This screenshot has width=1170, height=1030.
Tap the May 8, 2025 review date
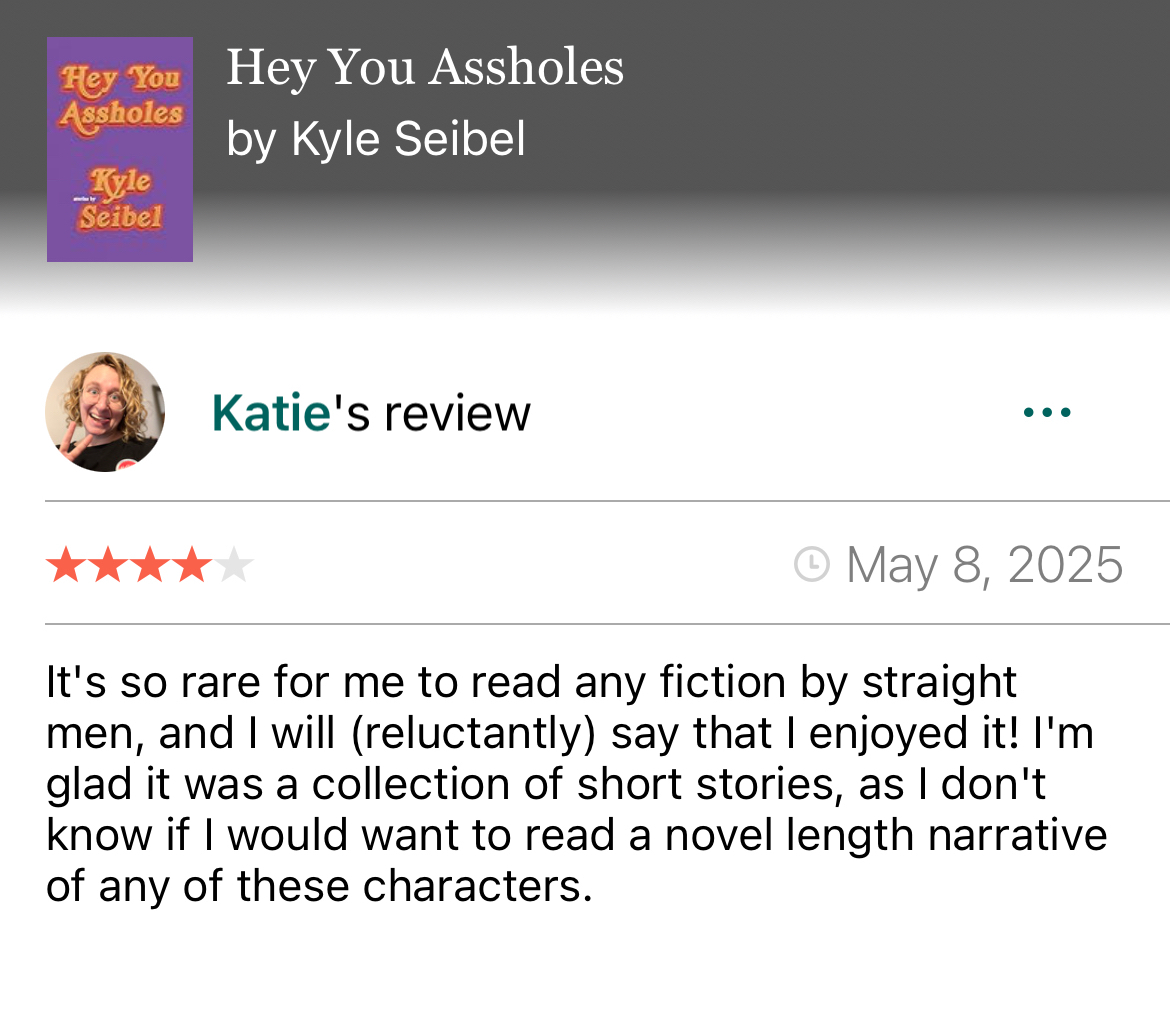point(984,565)
